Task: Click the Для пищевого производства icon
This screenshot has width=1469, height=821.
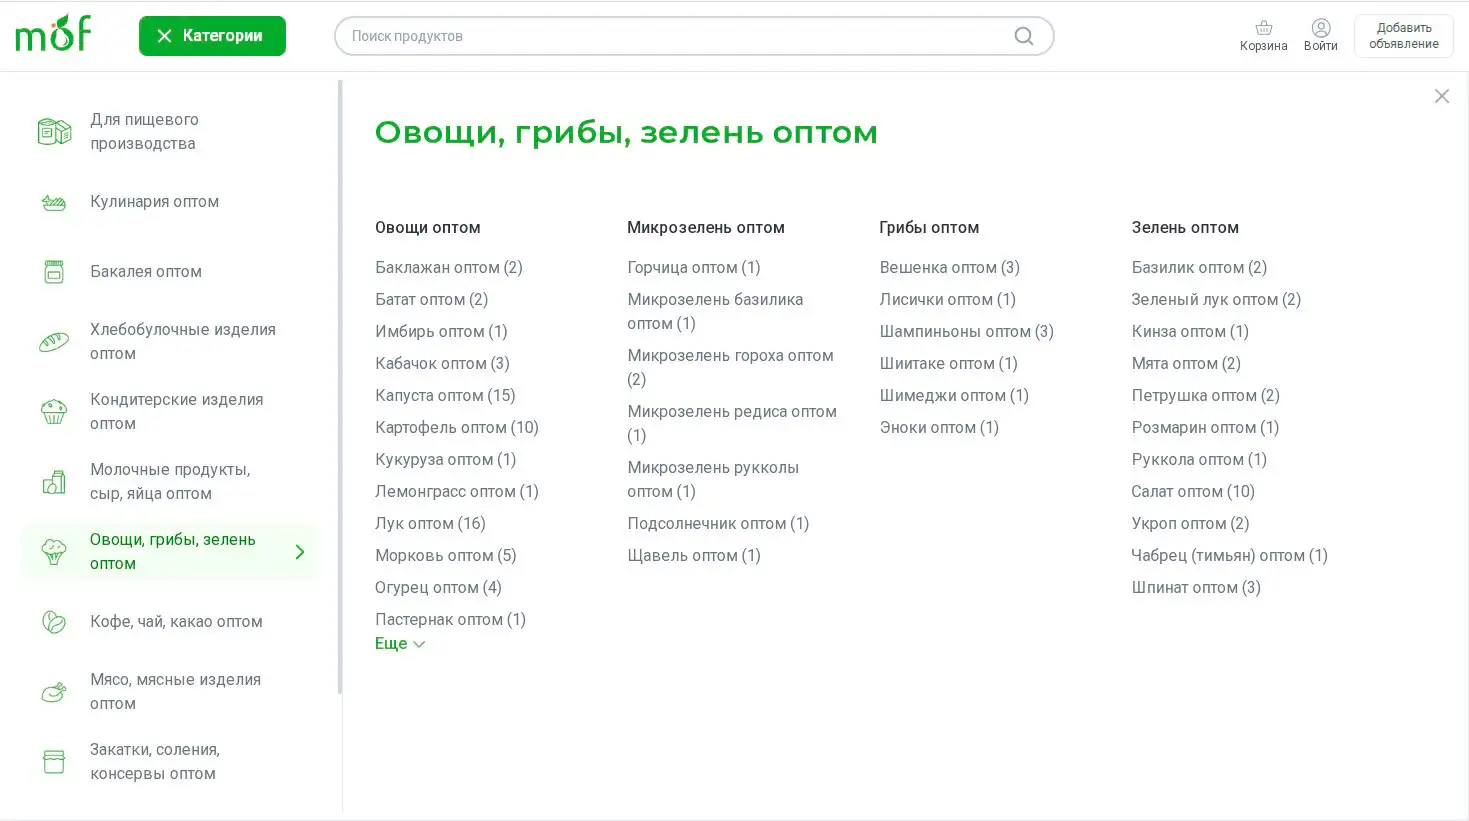Action: (x=54, y=131)
